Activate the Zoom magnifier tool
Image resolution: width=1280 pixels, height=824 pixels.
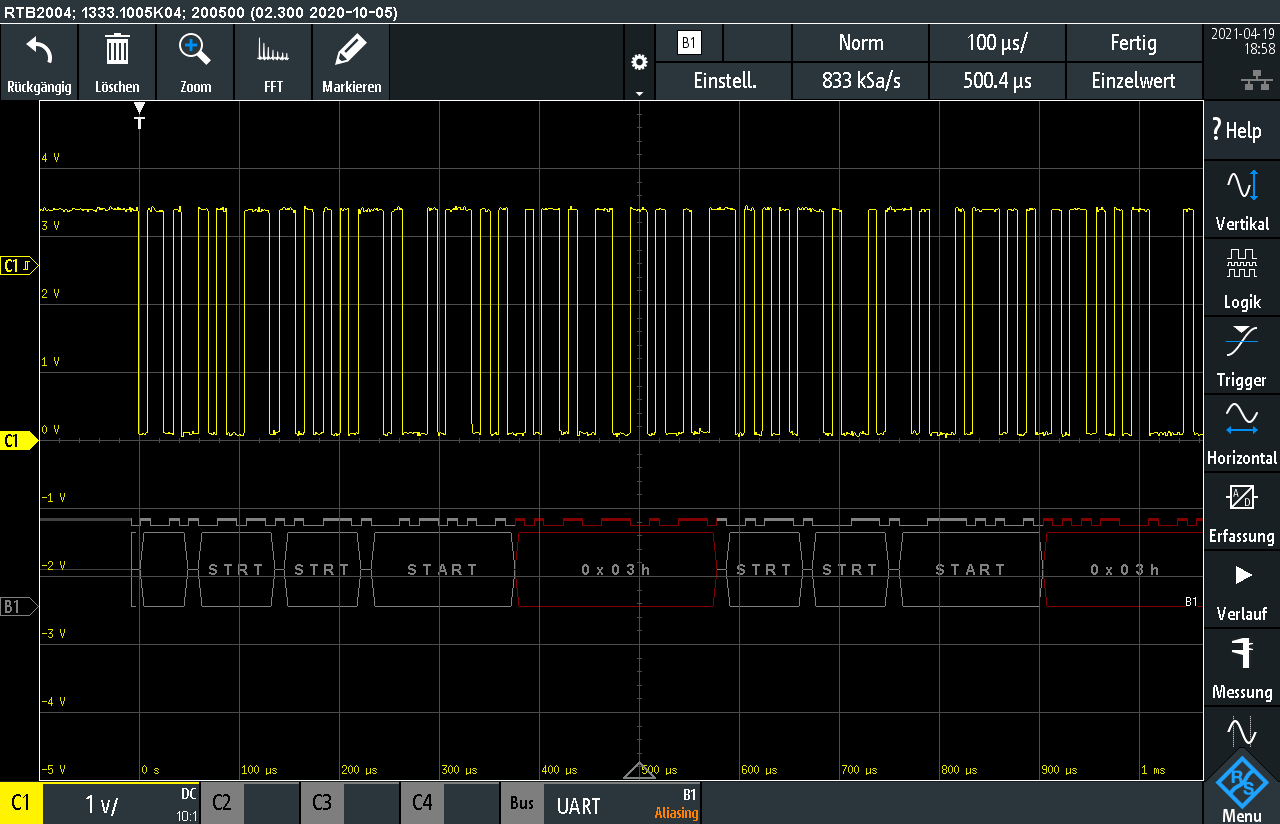coord(194,48)
